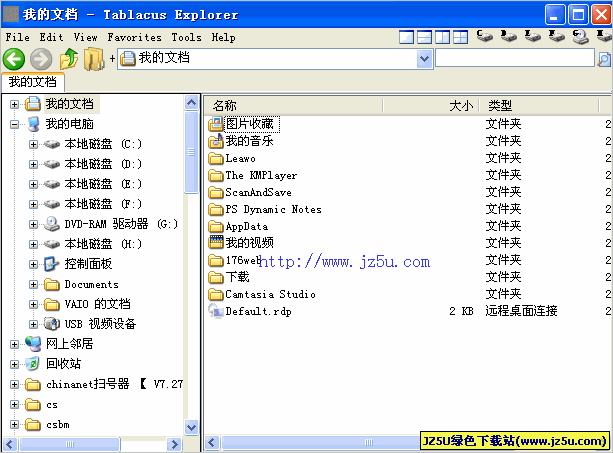This screenshot has width=613, height=453.
Task: Click 控制面板 icon in tree
Action: coord(52,264)
